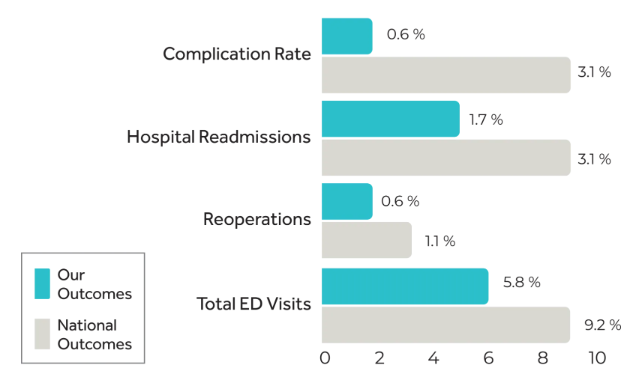Click the 5.8 % data label
This screenshot has width=644, height=387.
coord(522,282)
